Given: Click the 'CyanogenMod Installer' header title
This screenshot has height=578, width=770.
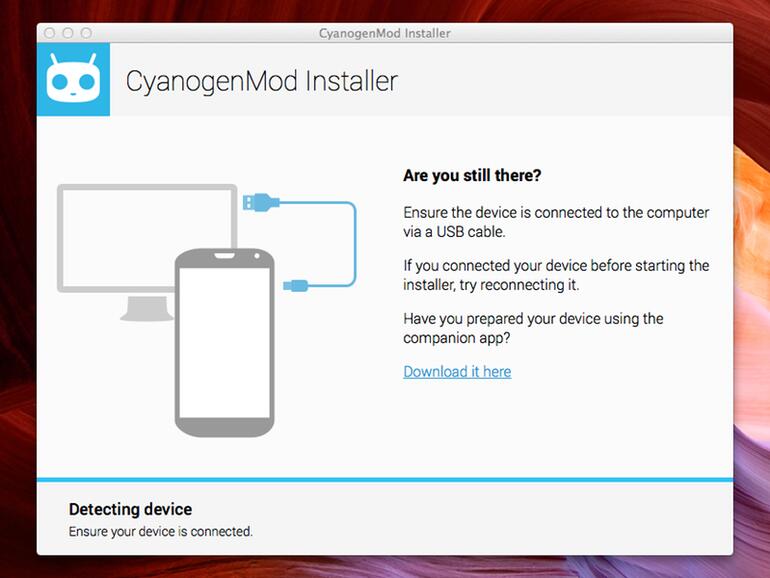Looking at the screenshot, I should (x=262, y=81).
